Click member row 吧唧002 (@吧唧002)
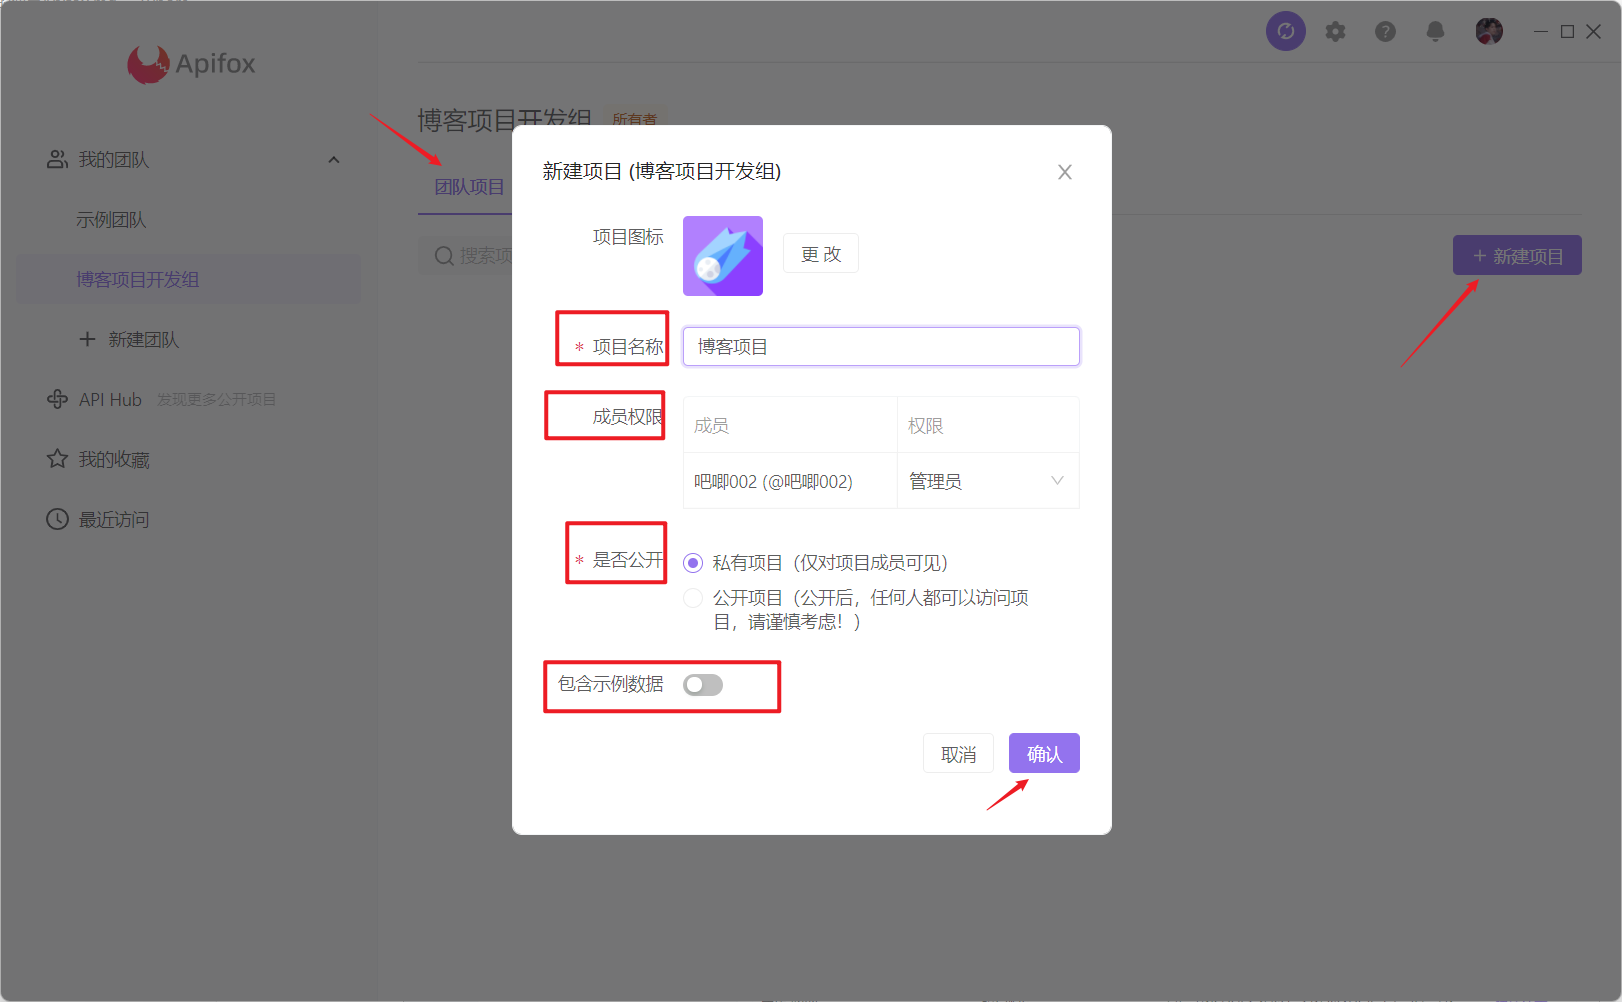 773,481
